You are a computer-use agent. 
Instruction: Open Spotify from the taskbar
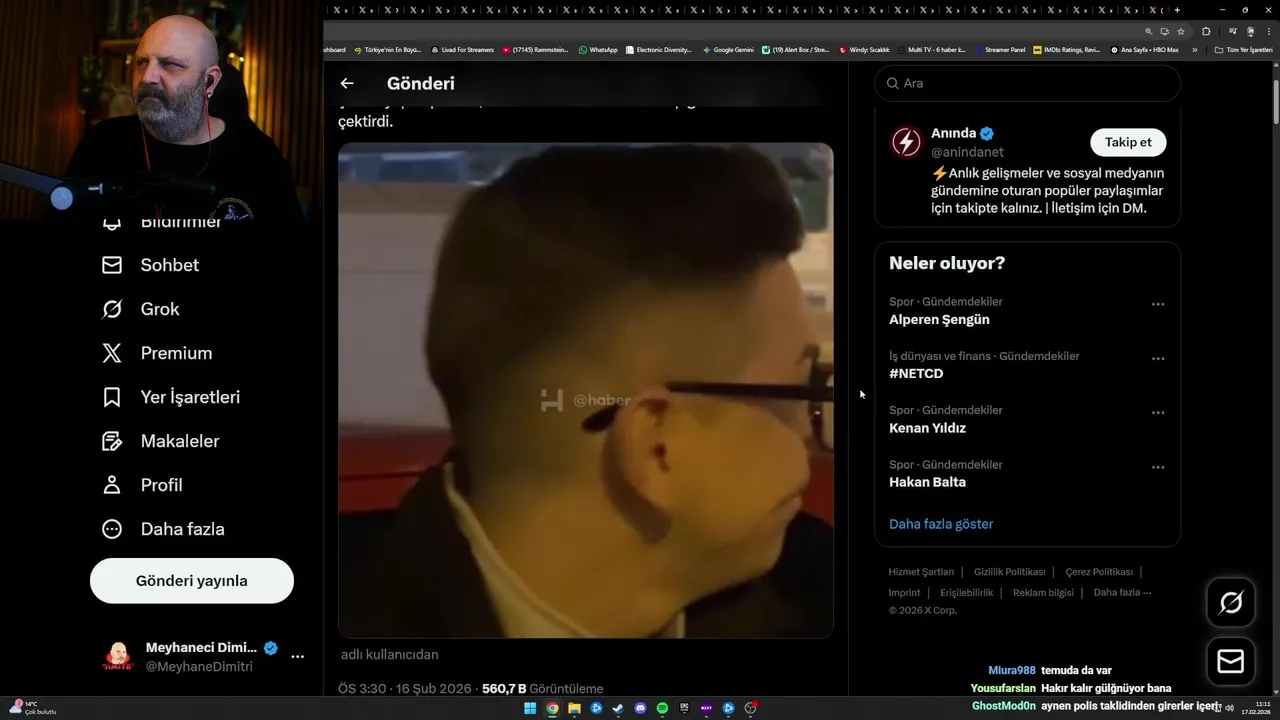coord(662,709)
